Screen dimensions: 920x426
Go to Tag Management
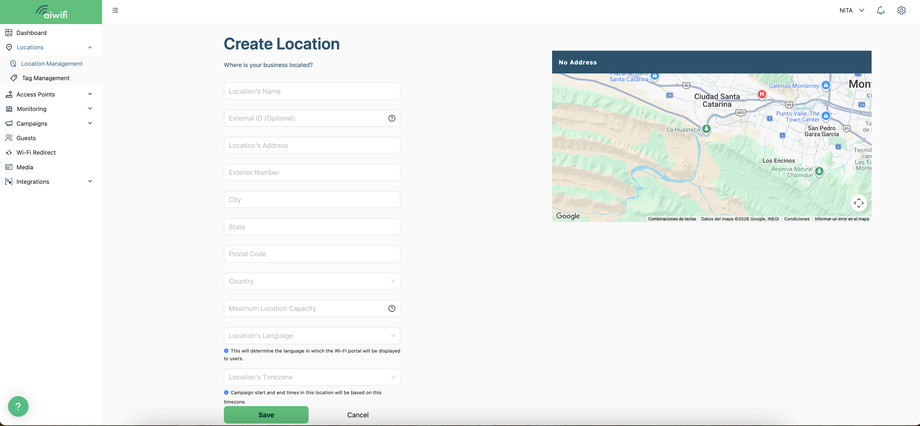[x=46, y=78]
